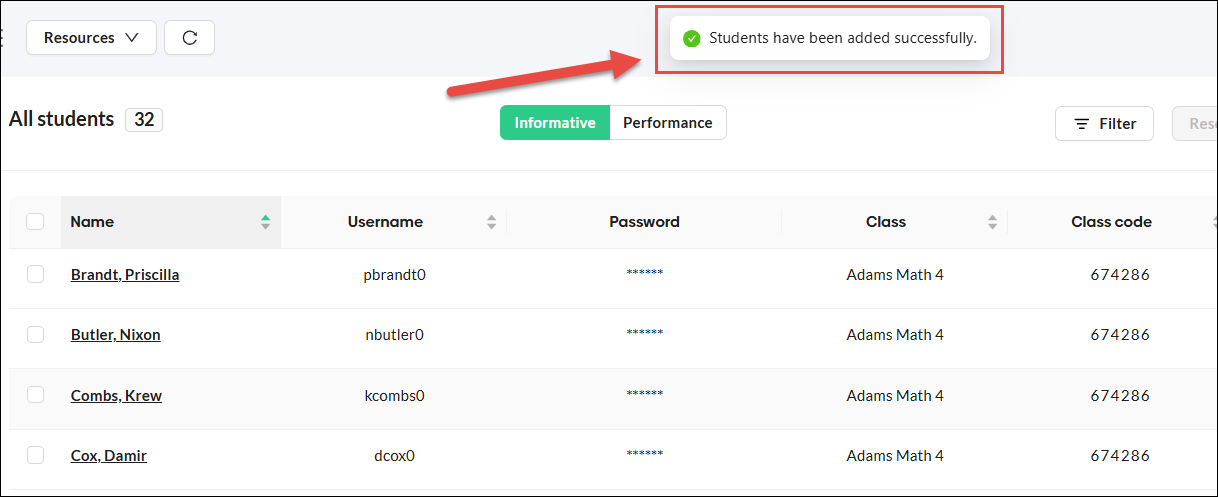Screen dimensions: 1218x497
Task: Open the Filter options
Action: [x=1104, y=124]
